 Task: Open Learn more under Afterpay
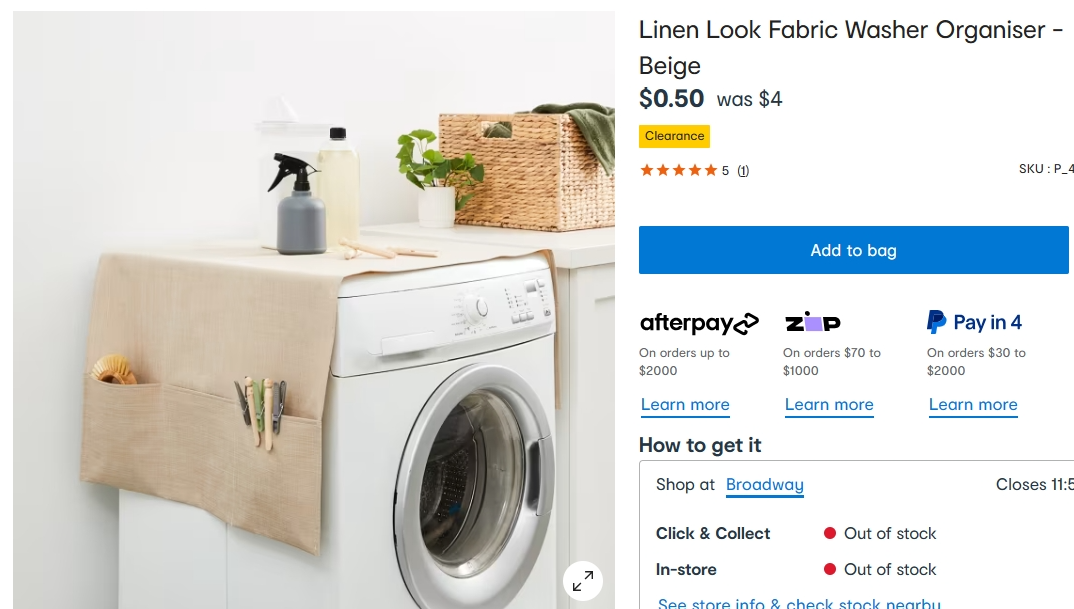685,405
